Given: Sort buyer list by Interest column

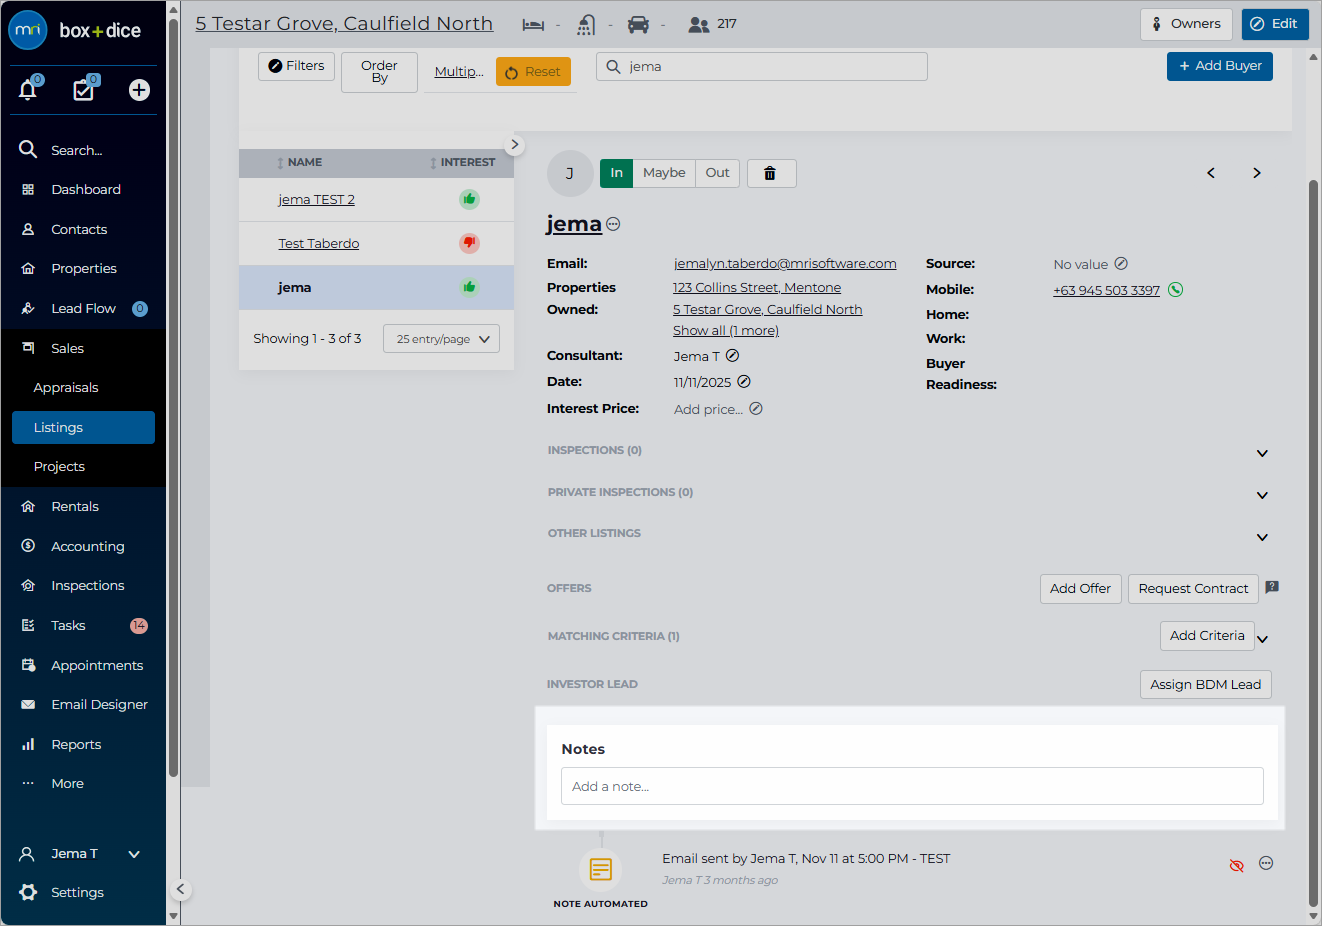Looking at the screenshot, I should (x=463, y=163).
